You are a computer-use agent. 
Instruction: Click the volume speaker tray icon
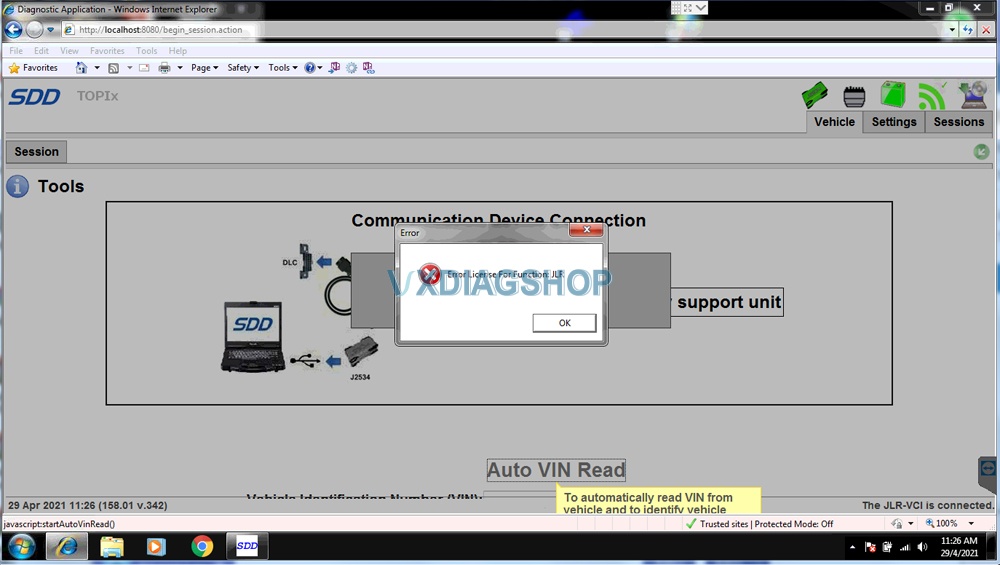pos(922,547)
